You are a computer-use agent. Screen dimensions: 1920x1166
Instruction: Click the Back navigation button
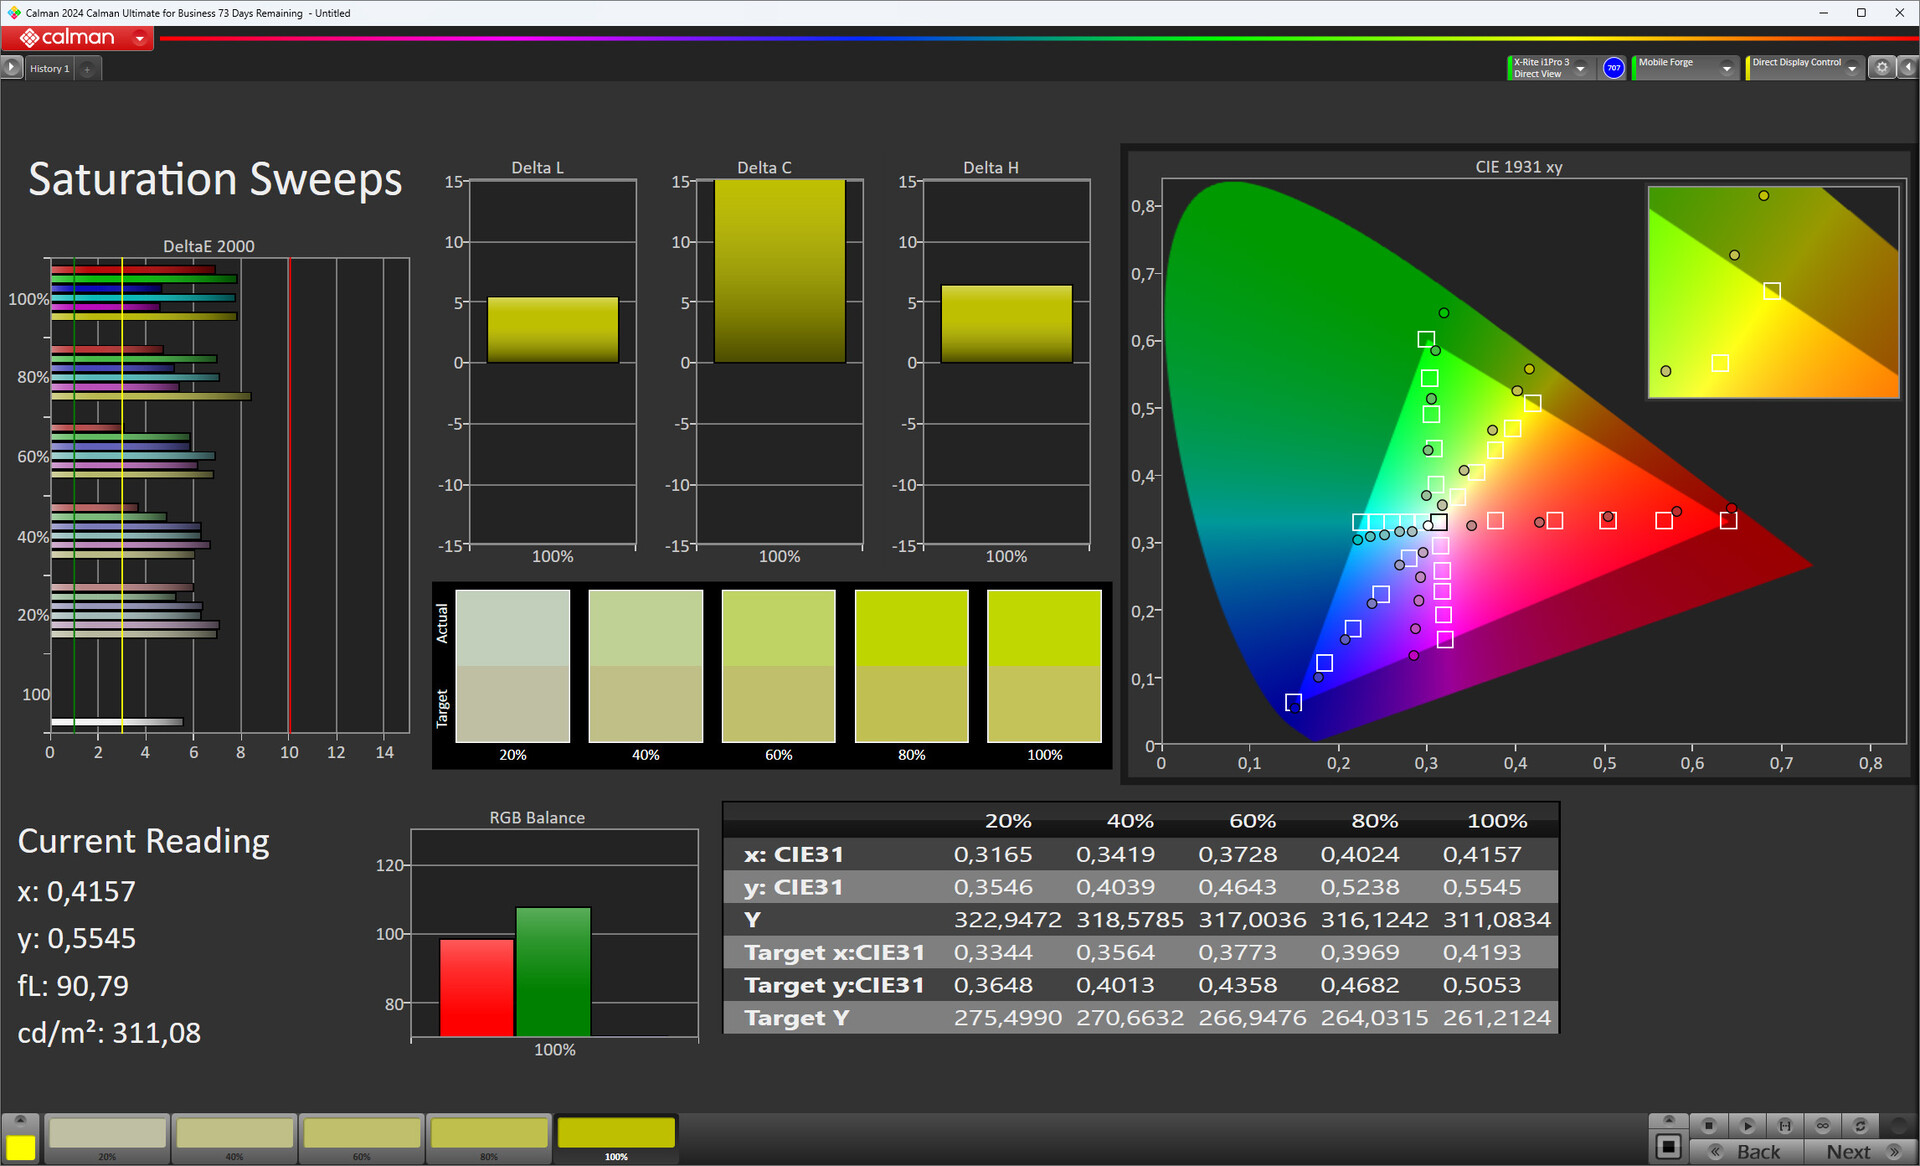coord(1747,1152)
